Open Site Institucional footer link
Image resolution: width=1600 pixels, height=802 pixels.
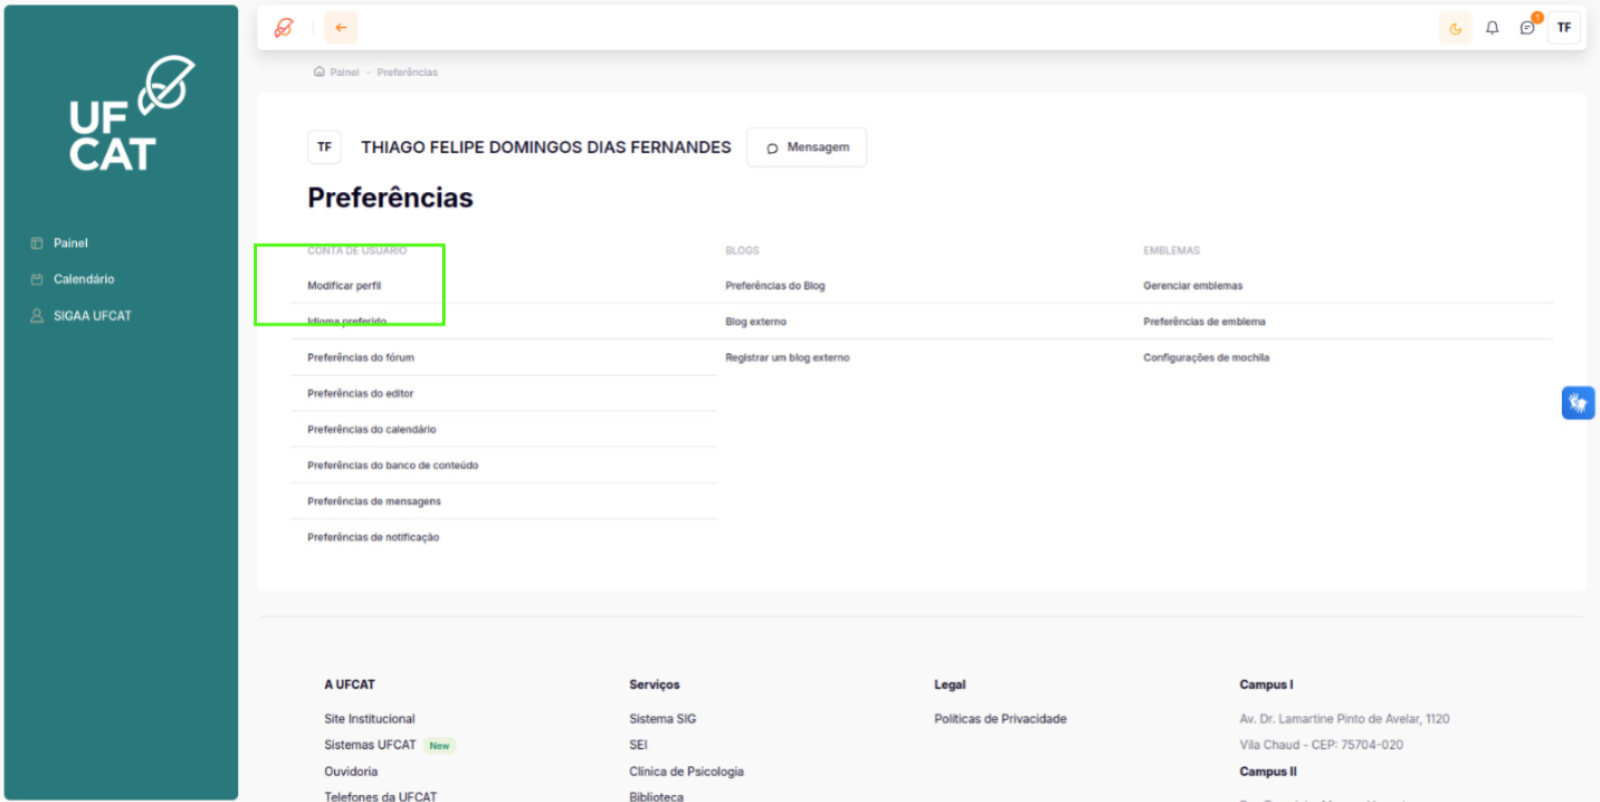[x=369, y=719]
